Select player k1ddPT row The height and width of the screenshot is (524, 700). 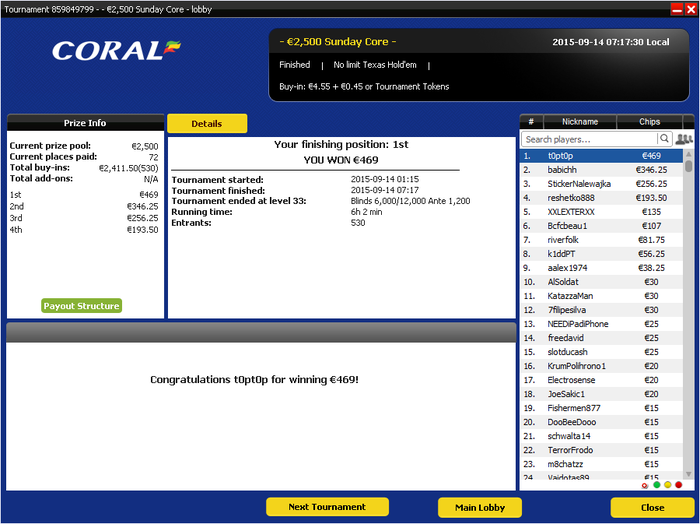coord(601,254)
